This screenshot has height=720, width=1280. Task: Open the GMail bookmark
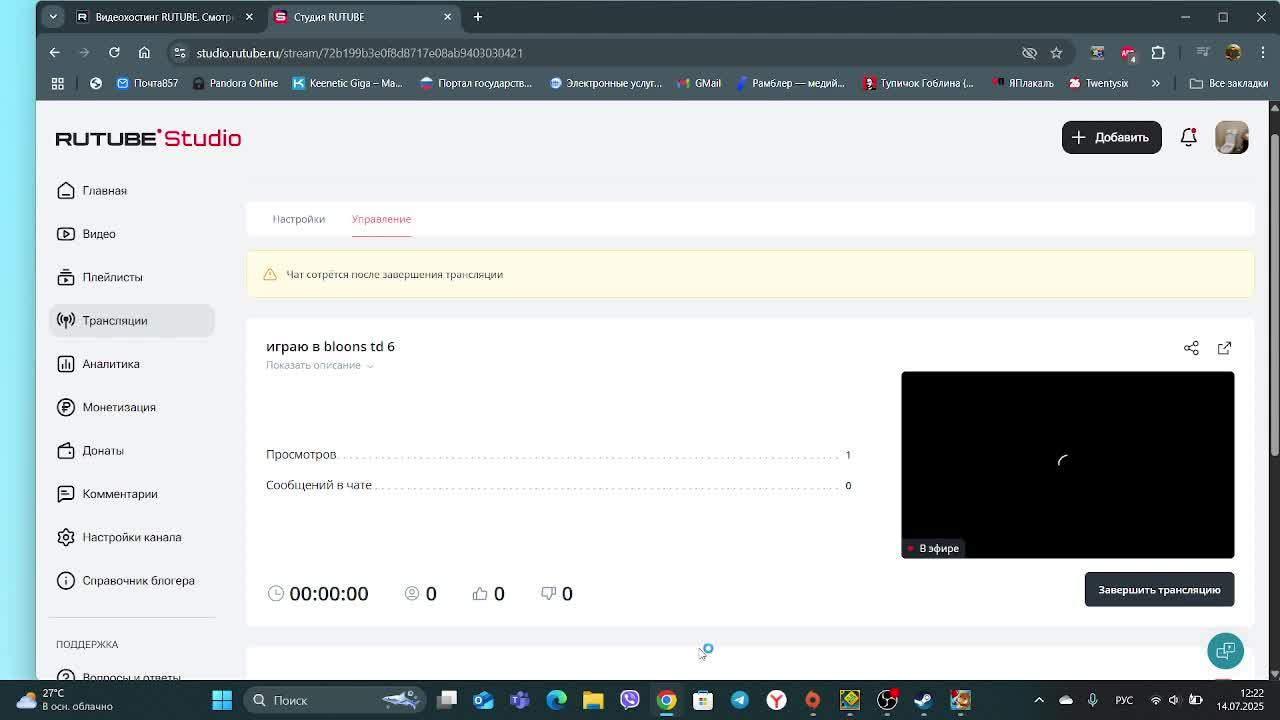[699, 83]
